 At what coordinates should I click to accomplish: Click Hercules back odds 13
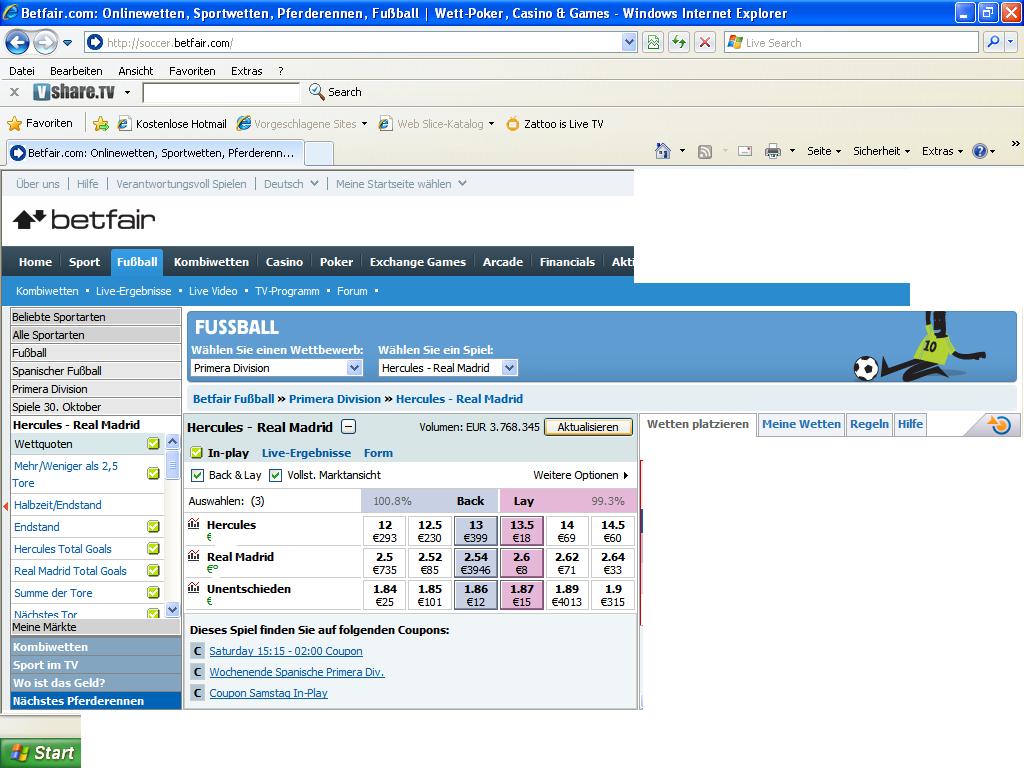pos(475,531)
